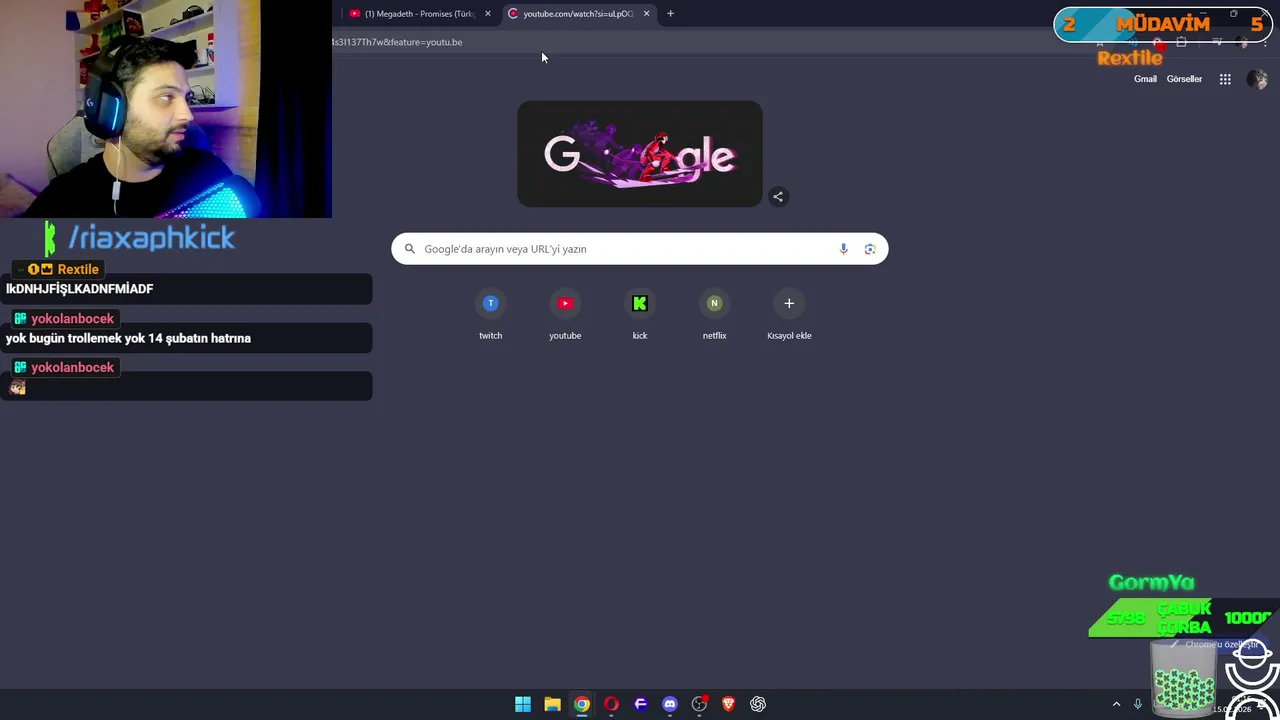This screenshot has width=1280, height=720.
Task: Click the Google Doodle image
Action: click(640, 154)
